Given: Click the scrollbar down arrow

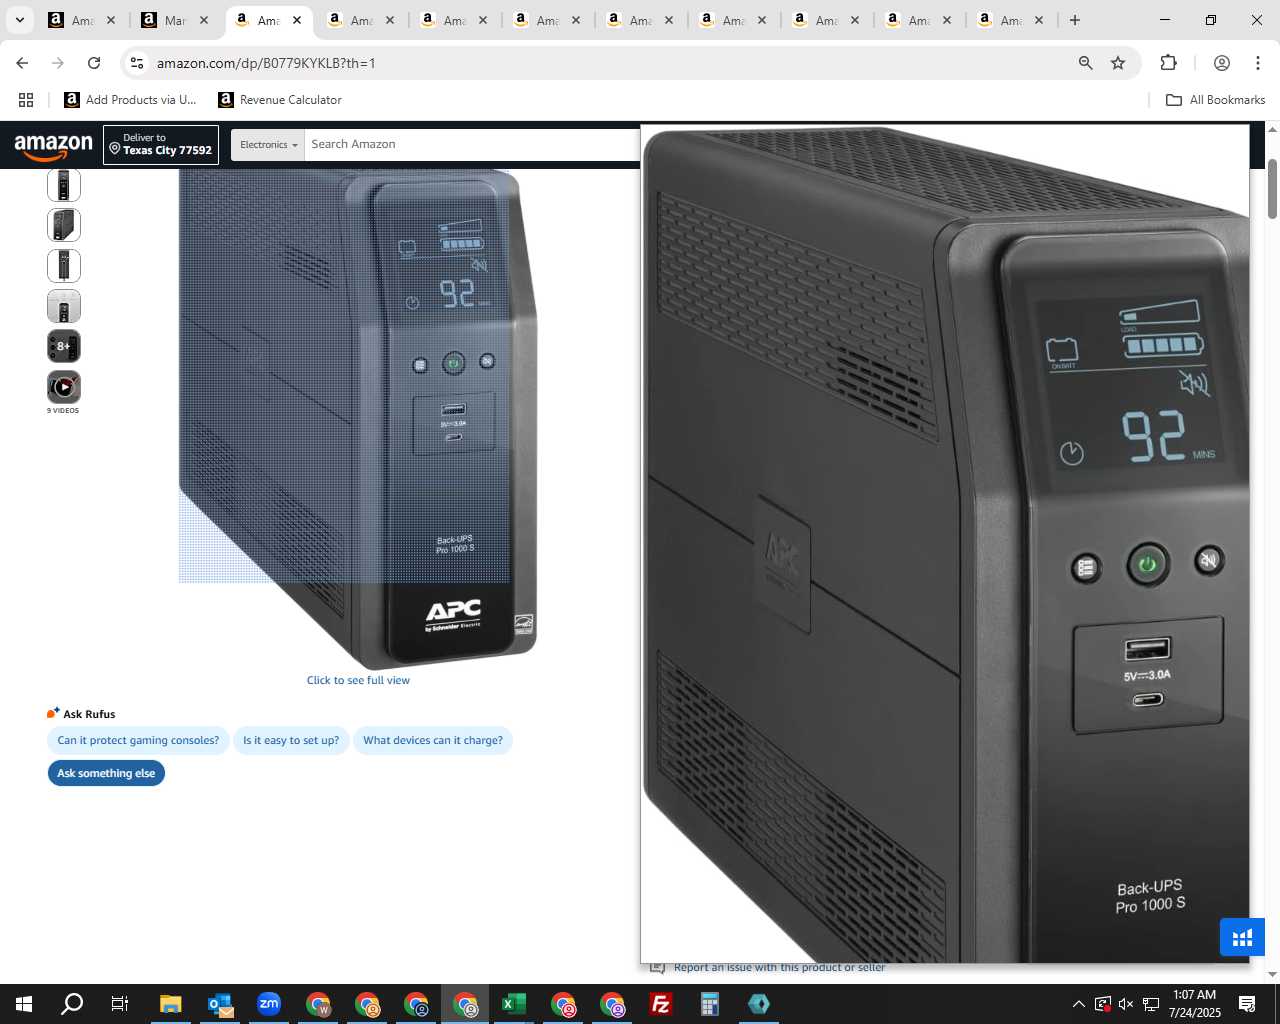Looking at the screenshot, I should point(1272,974).
